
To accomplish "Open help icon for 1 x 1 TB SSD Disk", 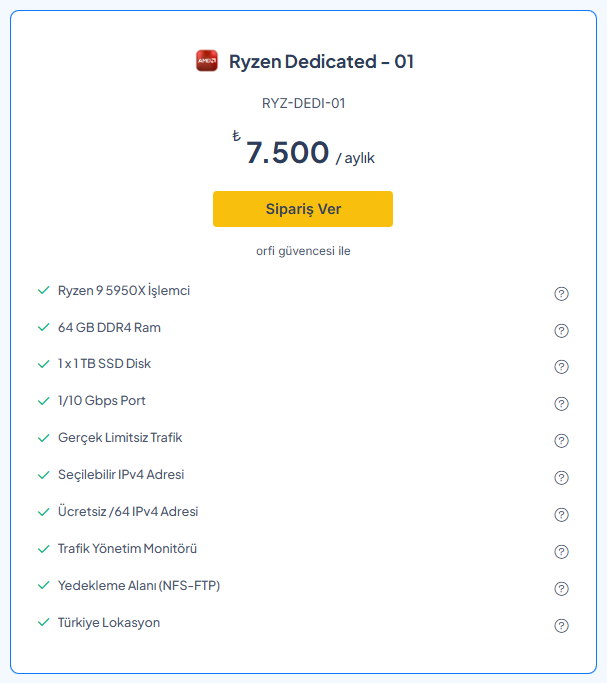I will click(x=561, y=367).
